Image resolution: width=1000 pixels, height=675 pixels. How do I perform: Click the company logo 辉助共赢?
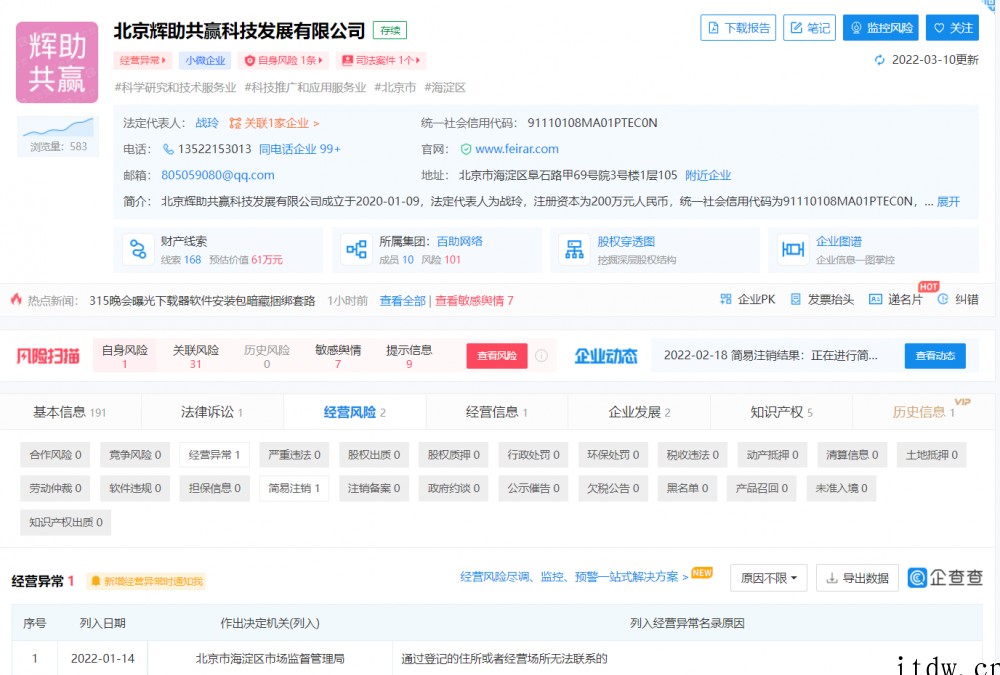coord(57,63)
